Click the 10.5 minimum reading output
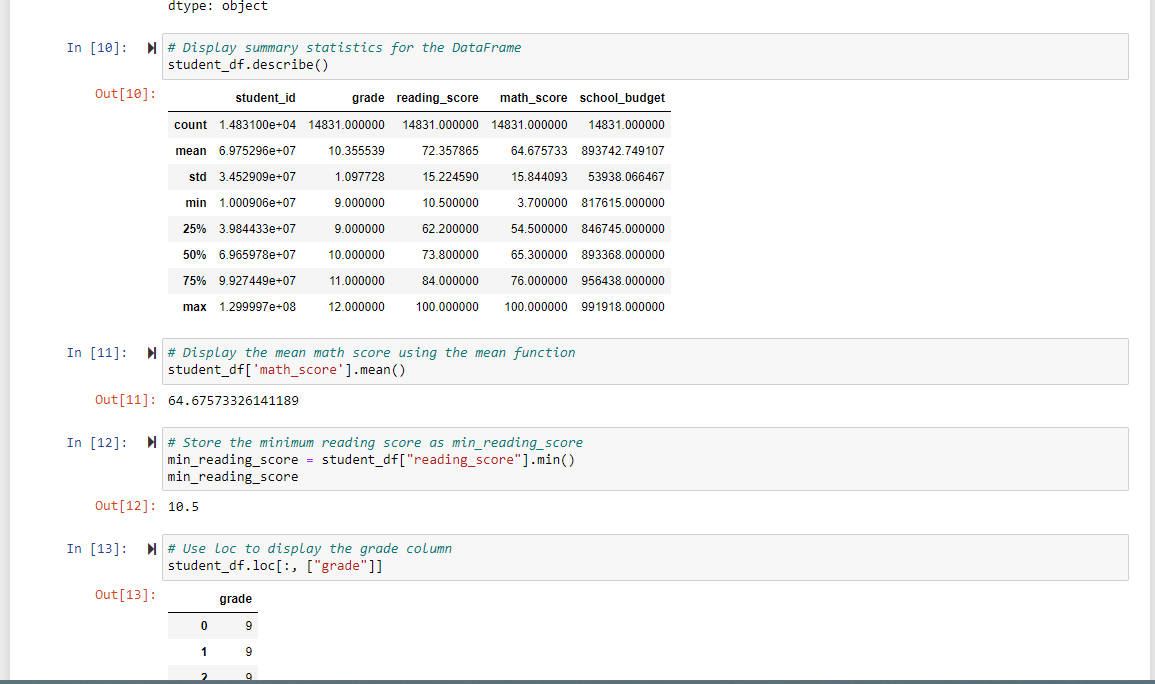 182,506
